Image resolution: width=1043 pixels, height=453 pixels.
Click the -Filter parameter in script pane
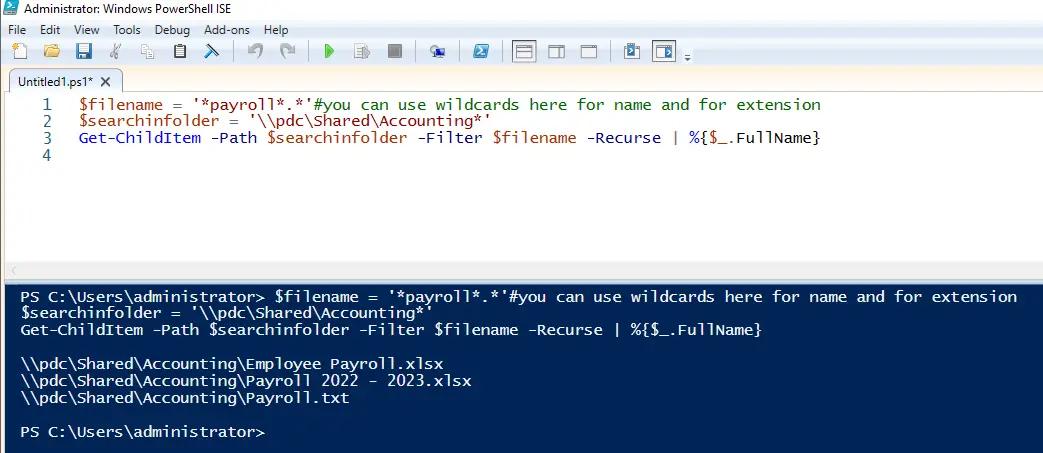[450, 138]
